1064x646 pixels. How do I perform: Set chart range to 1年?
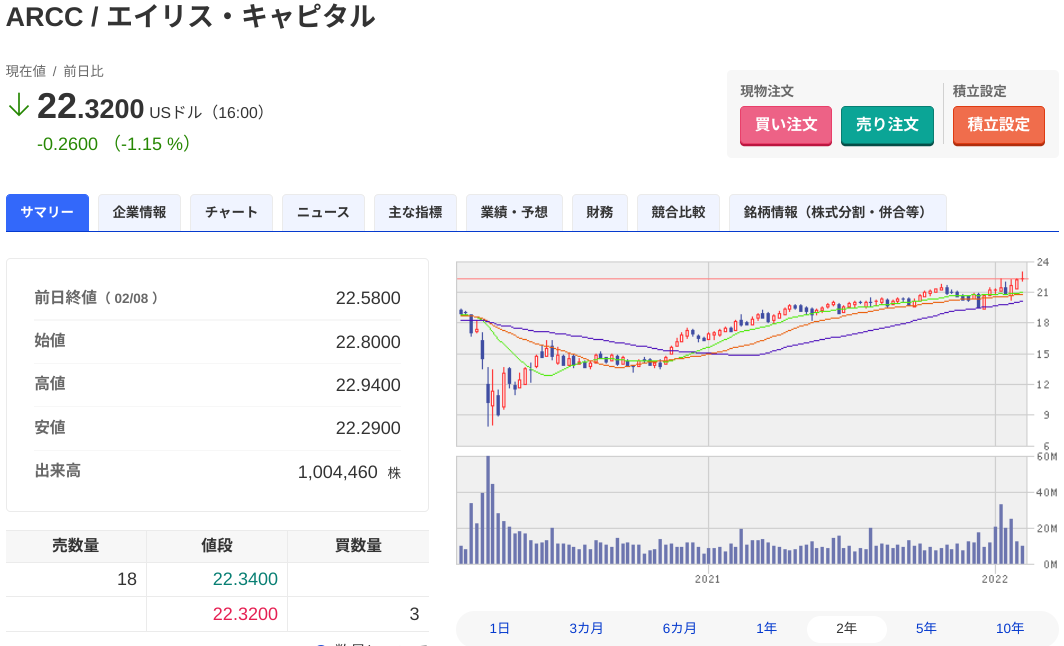[x=766, y=628]
